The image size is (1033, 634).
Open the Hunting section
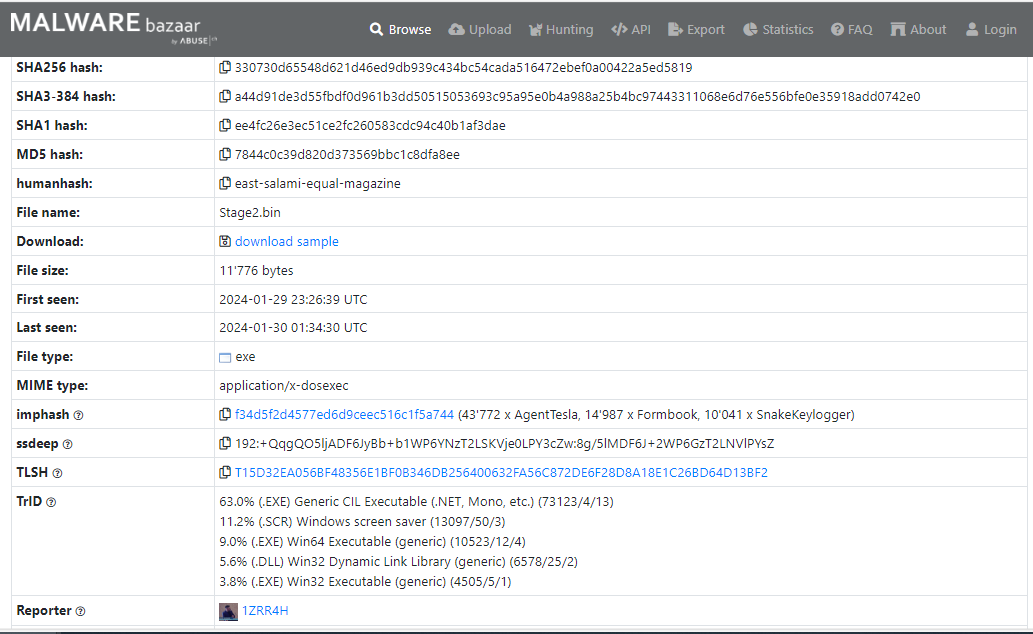tap(561, 30)
